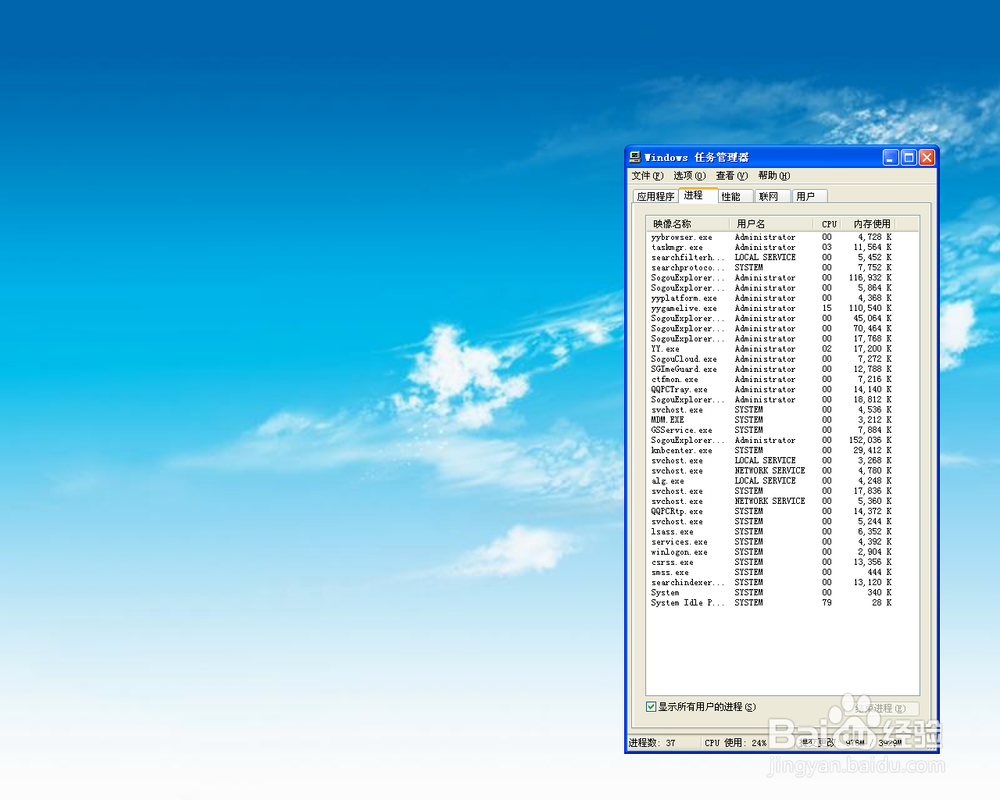Click the 17,768 K memory value
The image size is (1000, 800).
tap(872, 339)
